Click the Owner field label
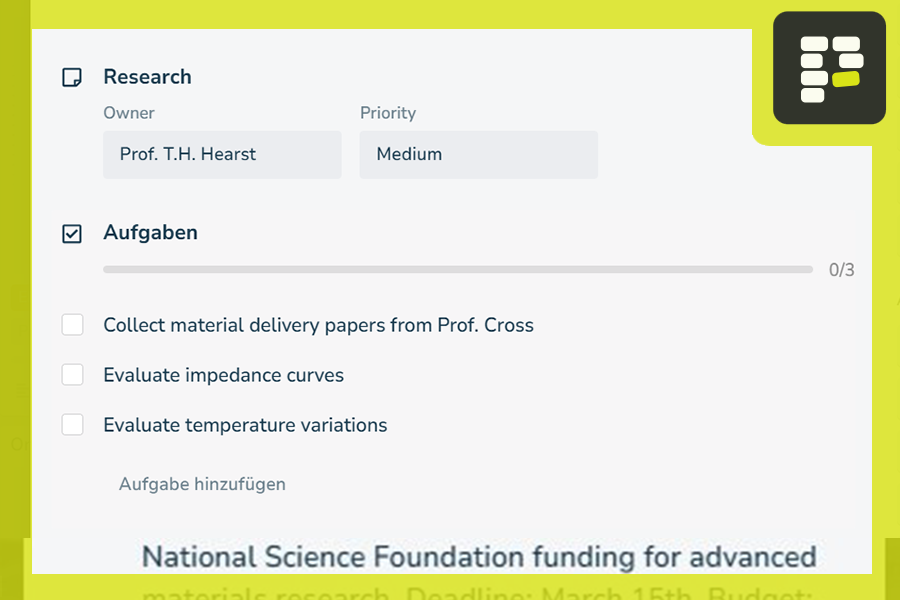 click(129, 113)
